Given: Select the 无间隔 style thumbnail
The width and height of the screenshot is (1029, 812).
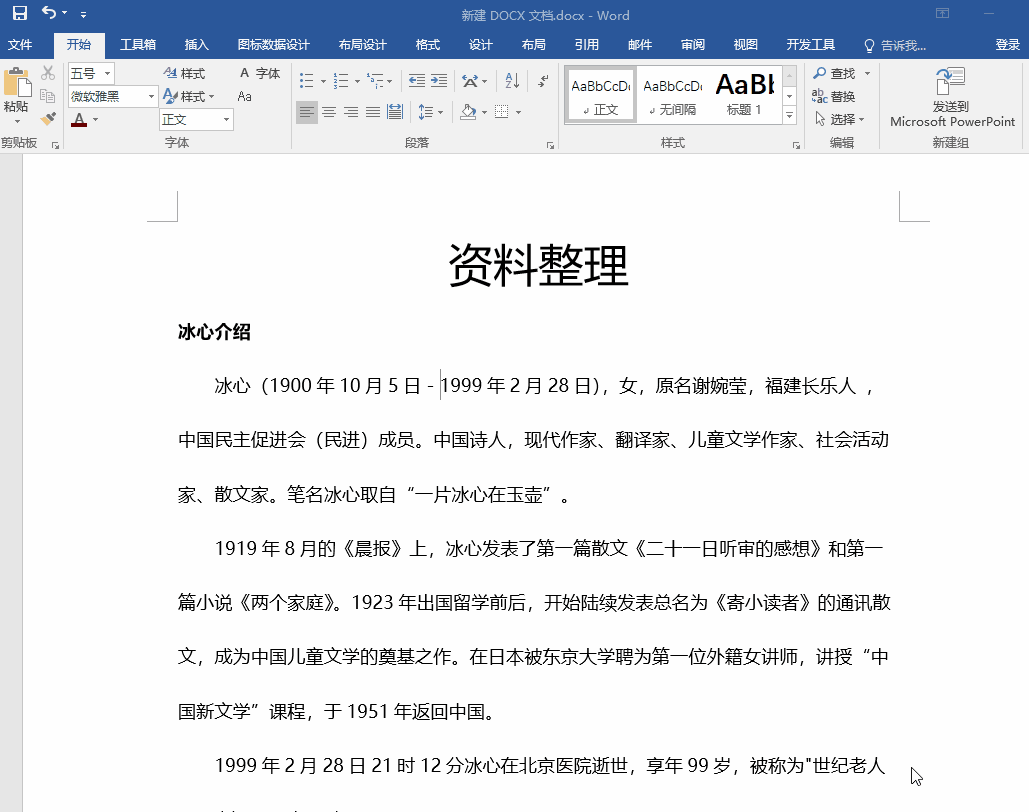Looking at the screenshot, I should 673,95.
